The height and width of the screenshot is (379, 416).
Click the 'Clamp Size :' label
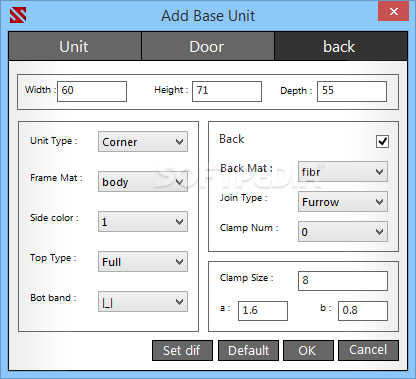pyautogui.click(x=247, y=278)
